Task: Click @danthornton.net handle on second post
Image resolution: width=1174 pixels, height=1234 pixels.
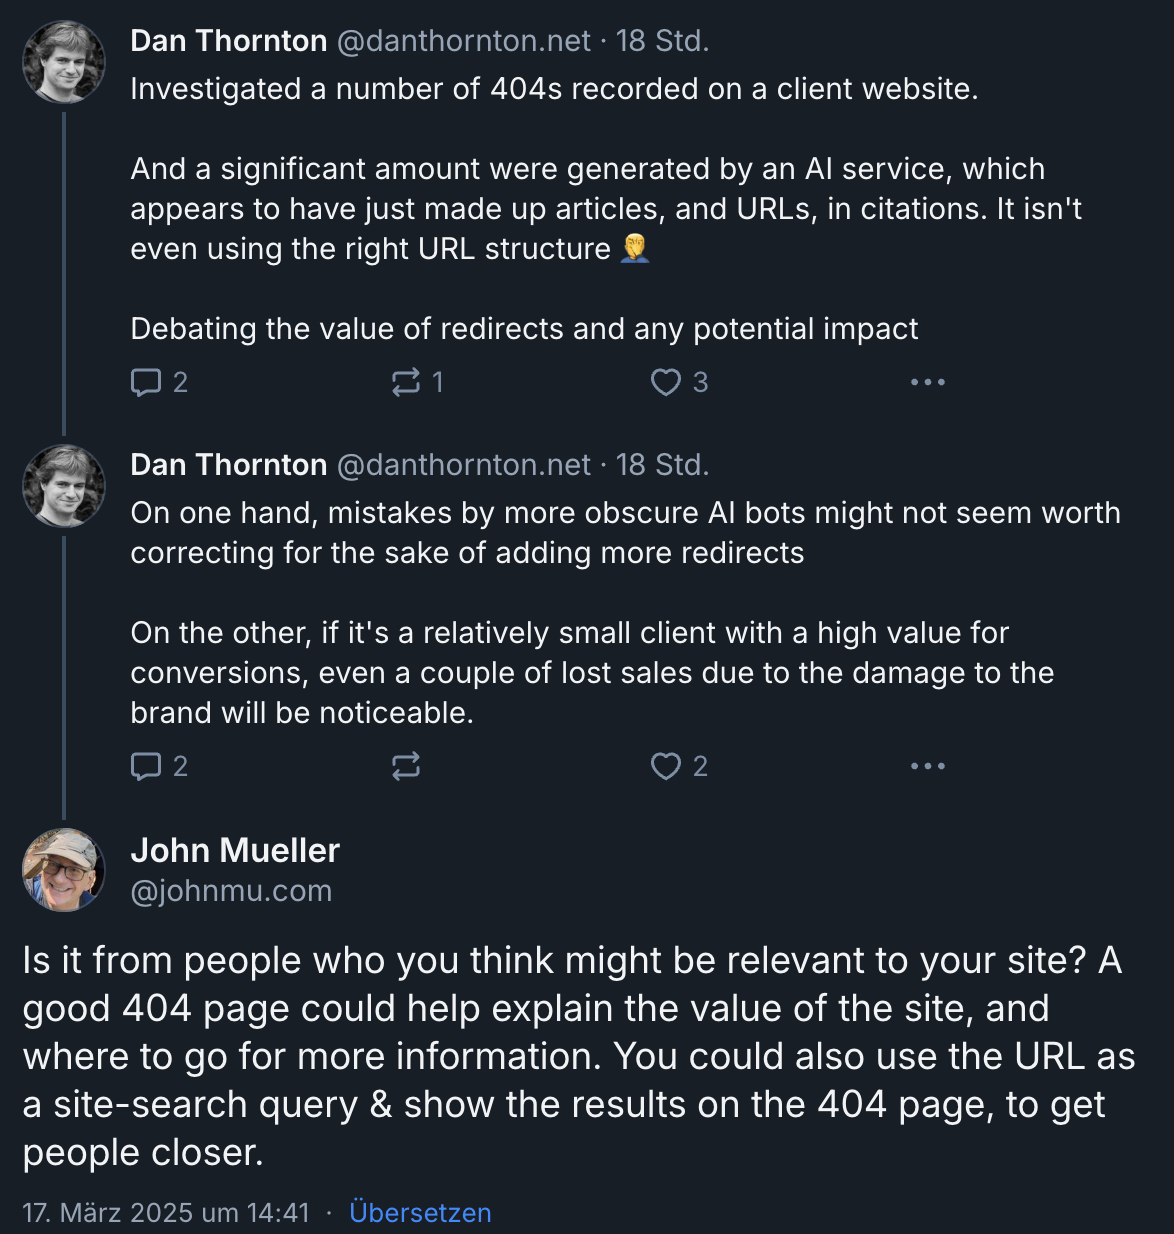Action: [464, 465]
